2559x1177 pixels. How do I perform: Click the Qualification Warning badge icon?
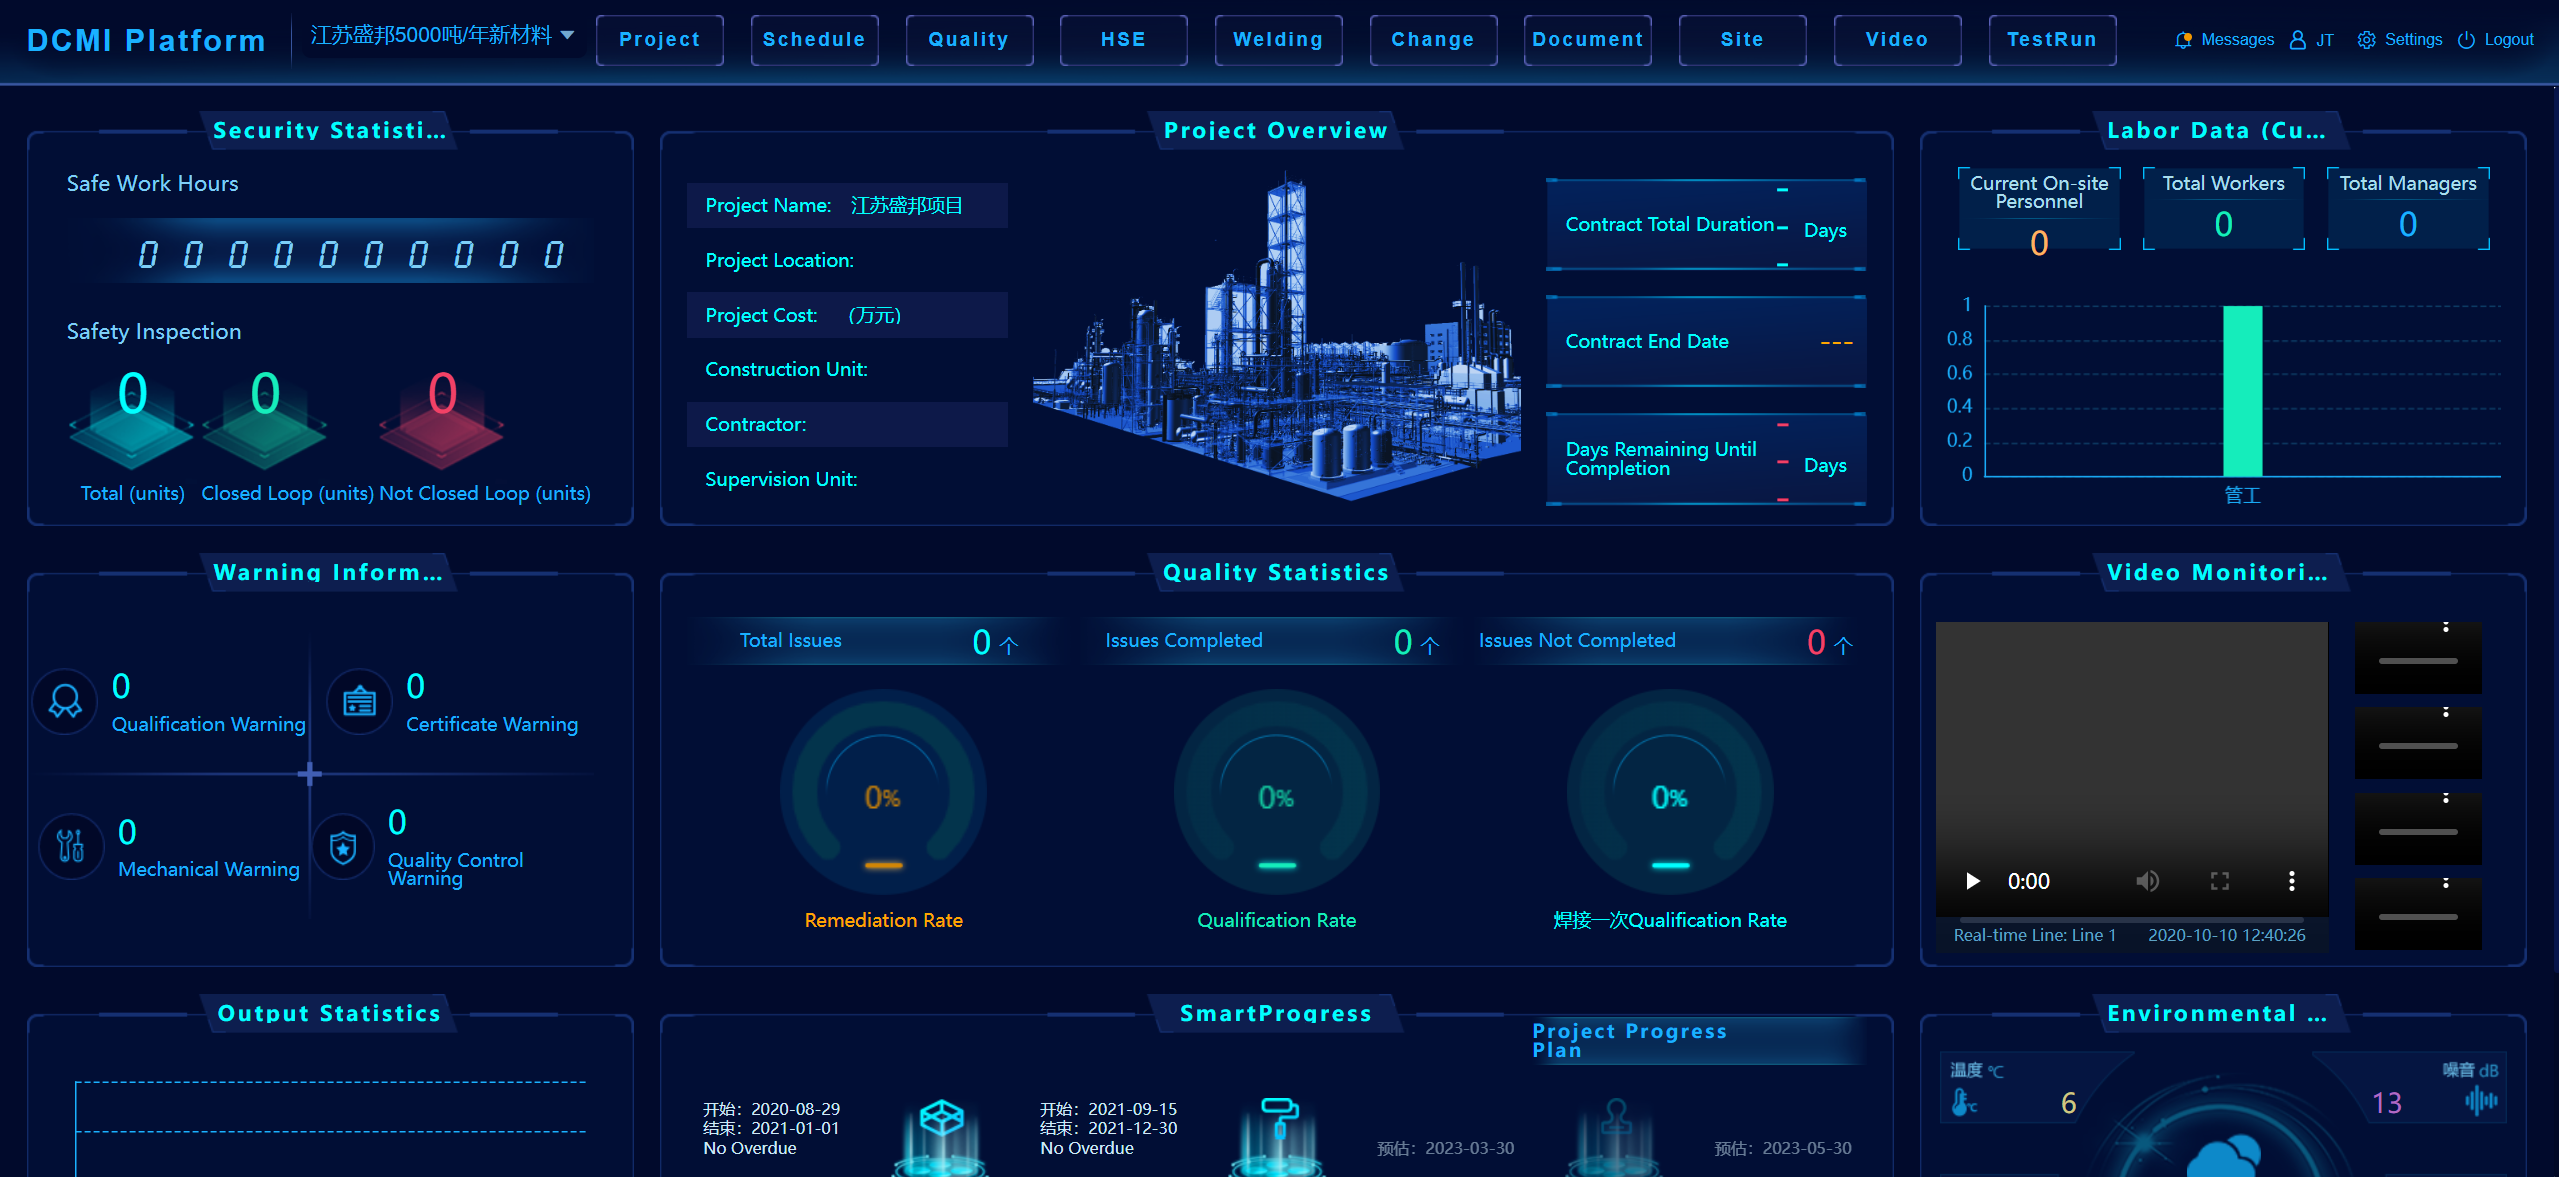click(x=65, y=702)
